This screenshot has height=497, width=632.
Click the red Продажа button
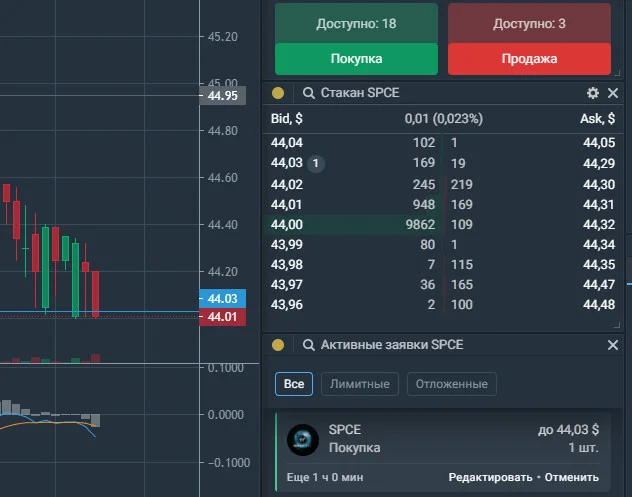[x=529, y=59]
